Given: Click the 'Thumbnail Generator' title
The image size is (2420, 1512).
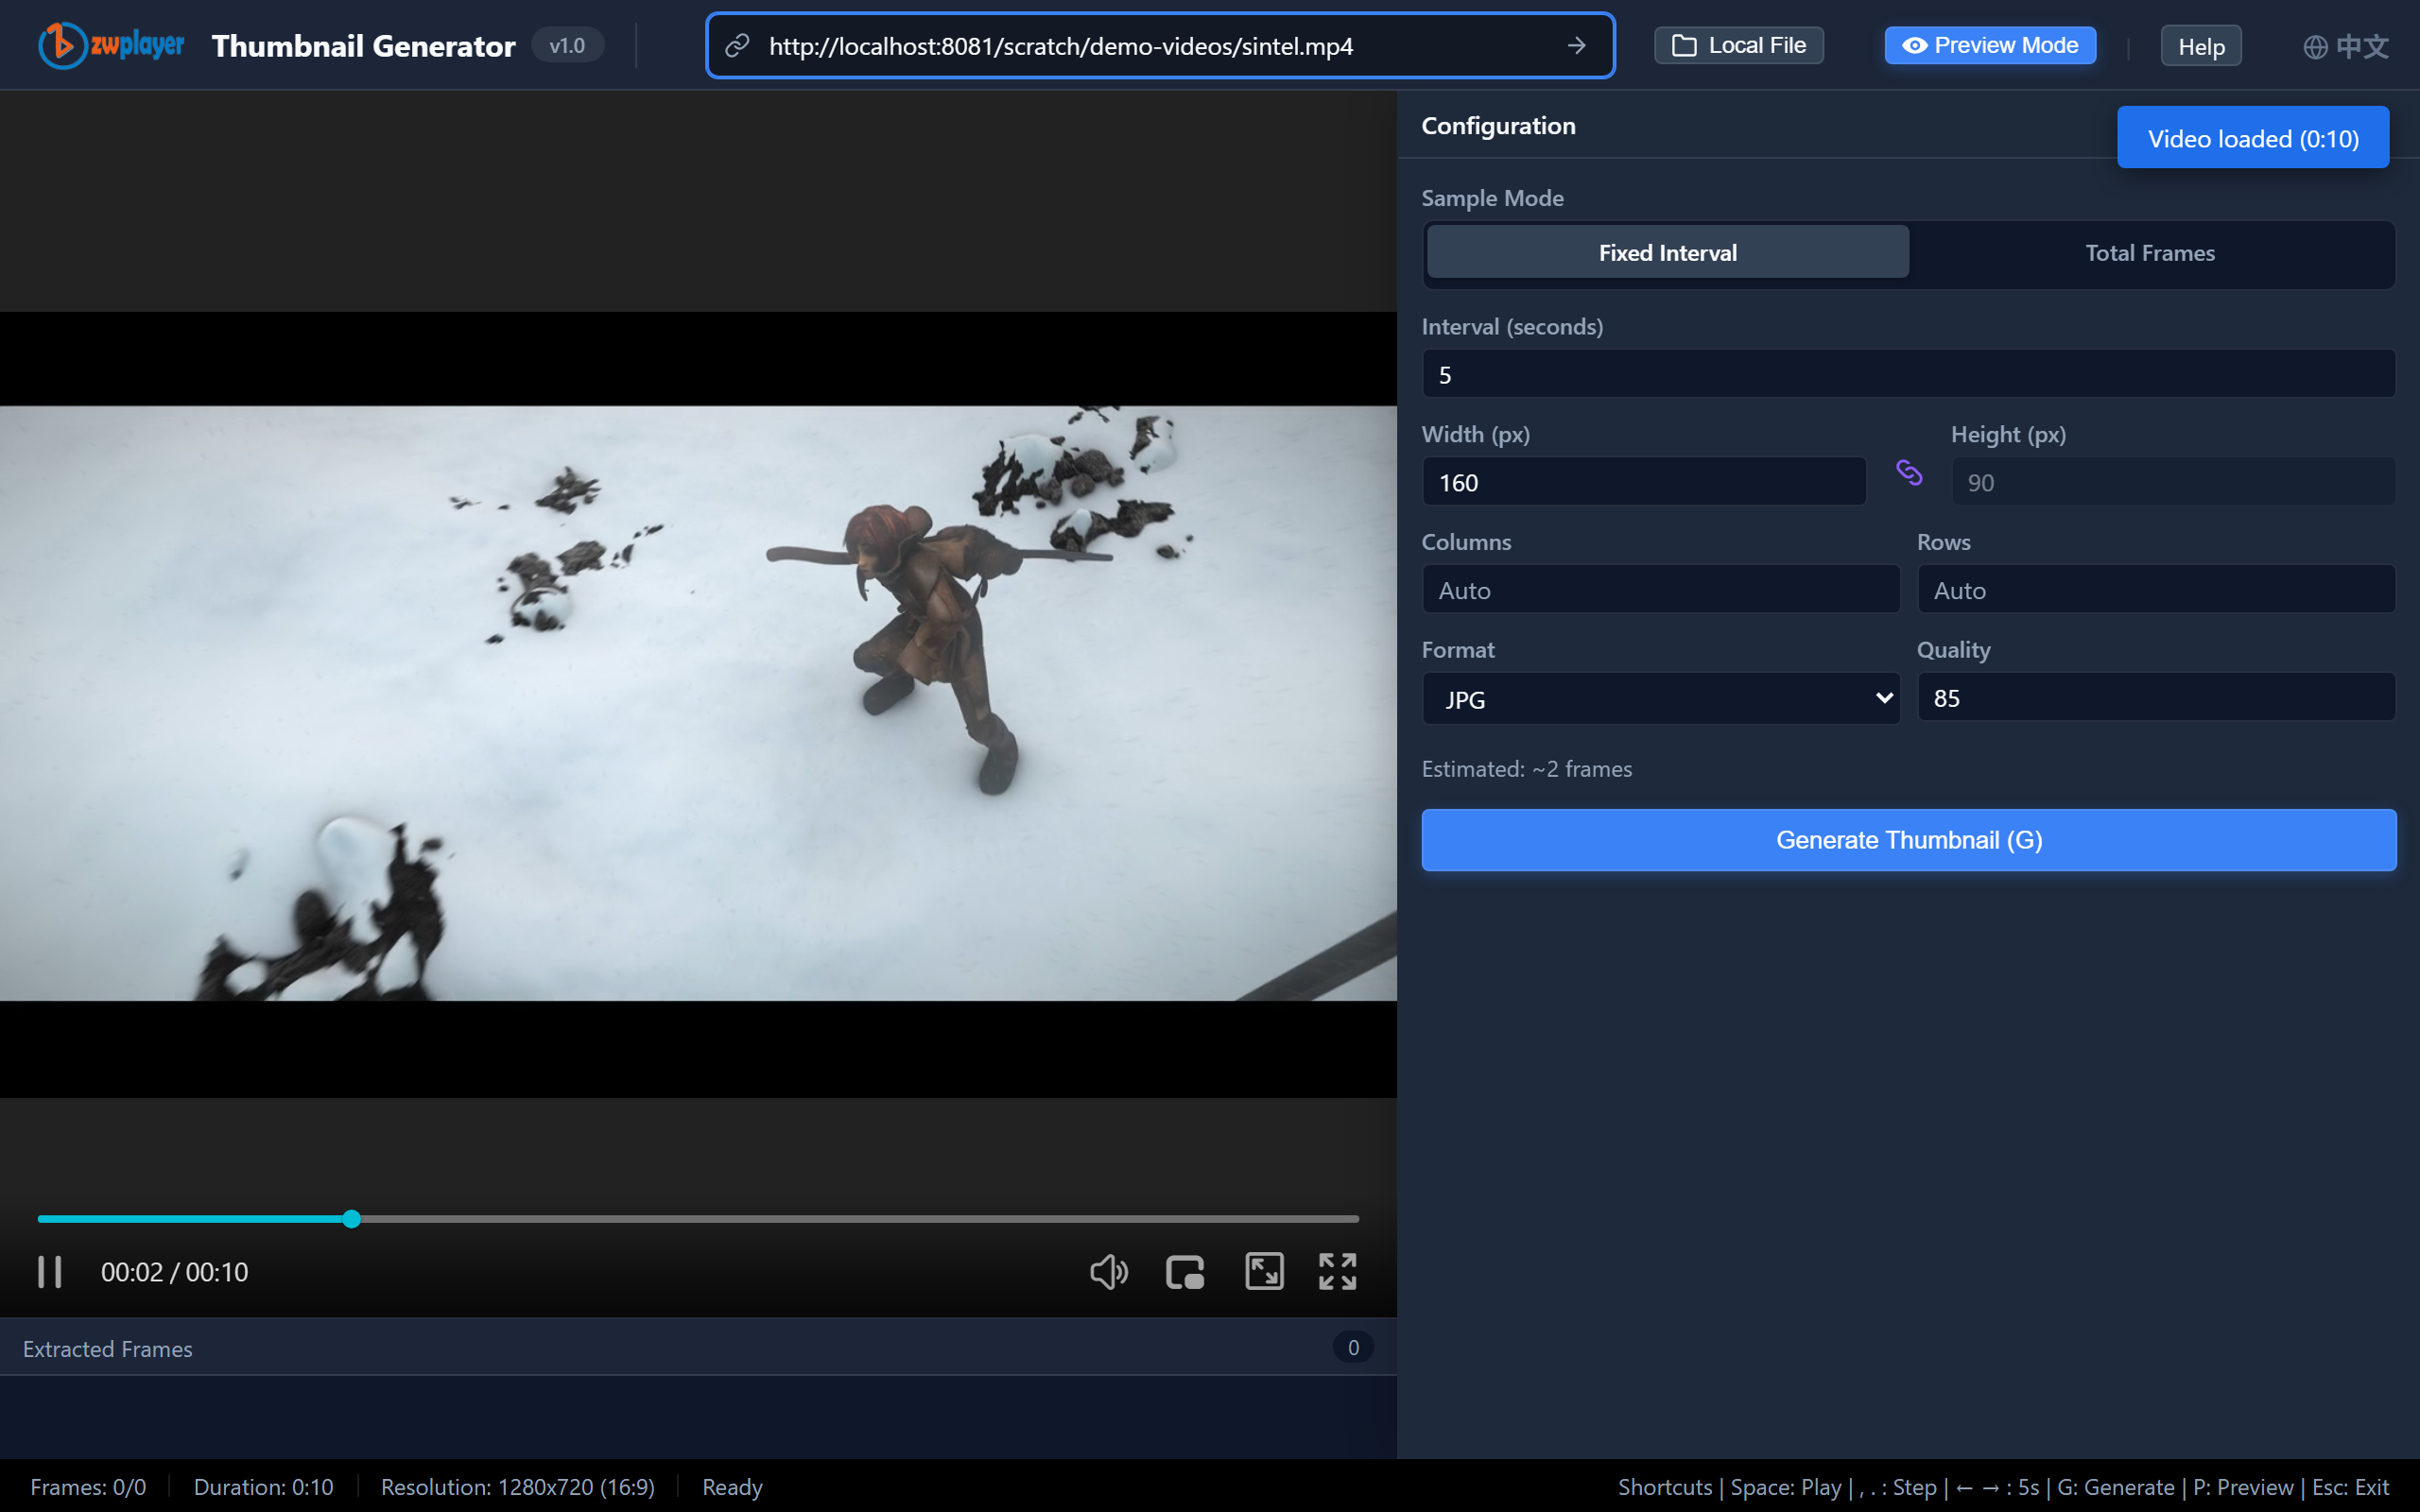Looking at the screenshot, I should [x=364, y=46].
